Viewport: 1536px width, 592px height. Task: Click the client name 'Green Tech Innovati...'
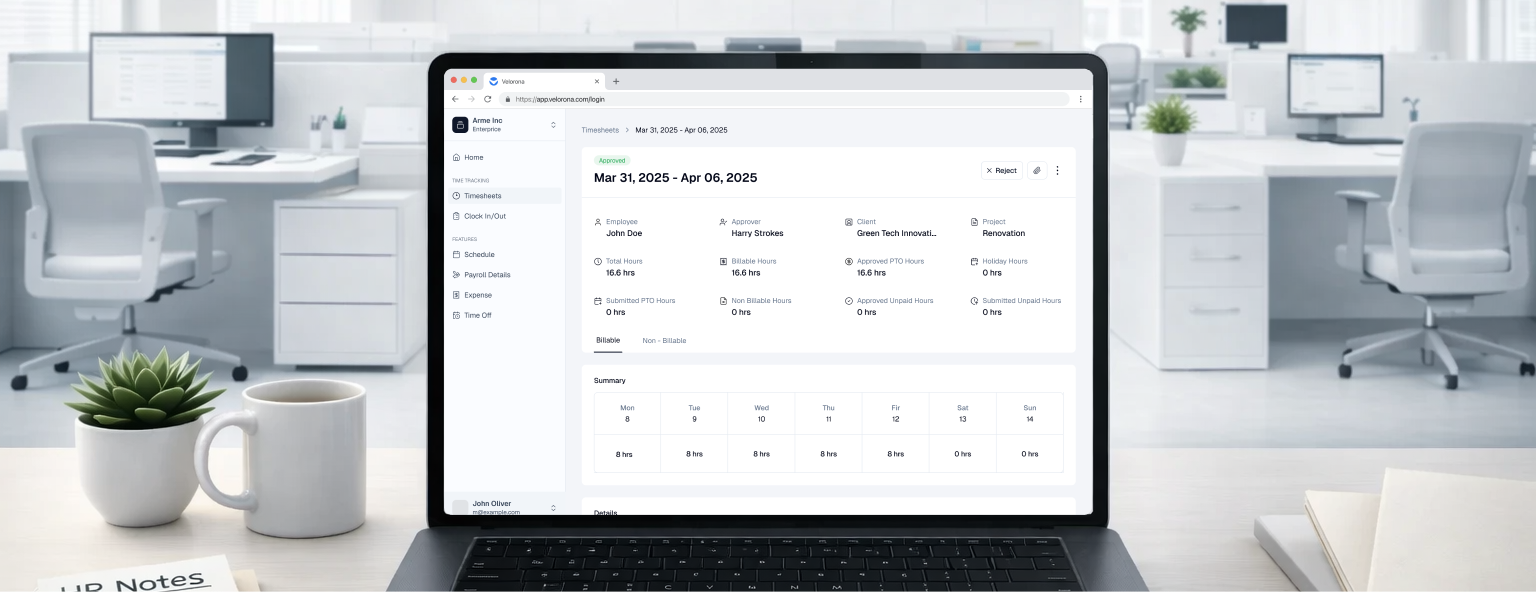[897, 233]
